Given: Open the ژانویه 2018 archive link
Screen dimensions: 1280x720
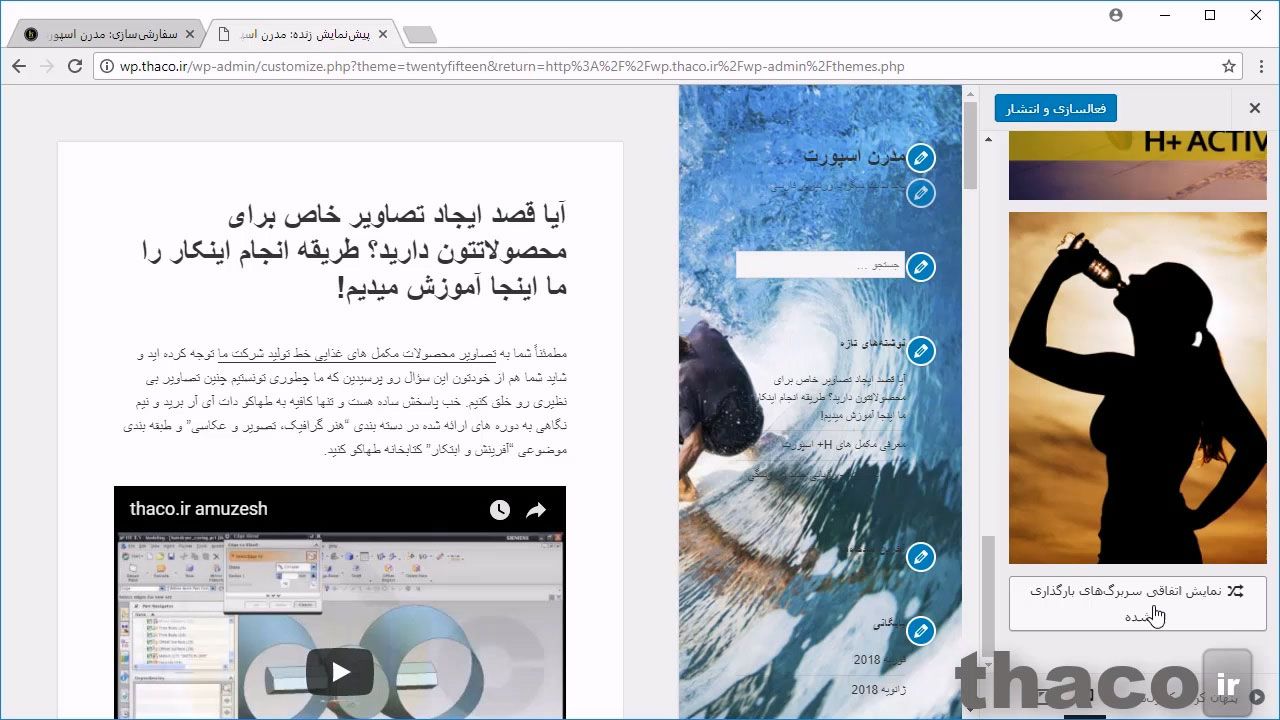Looking at the screenshot, I should tap(879, 690).
